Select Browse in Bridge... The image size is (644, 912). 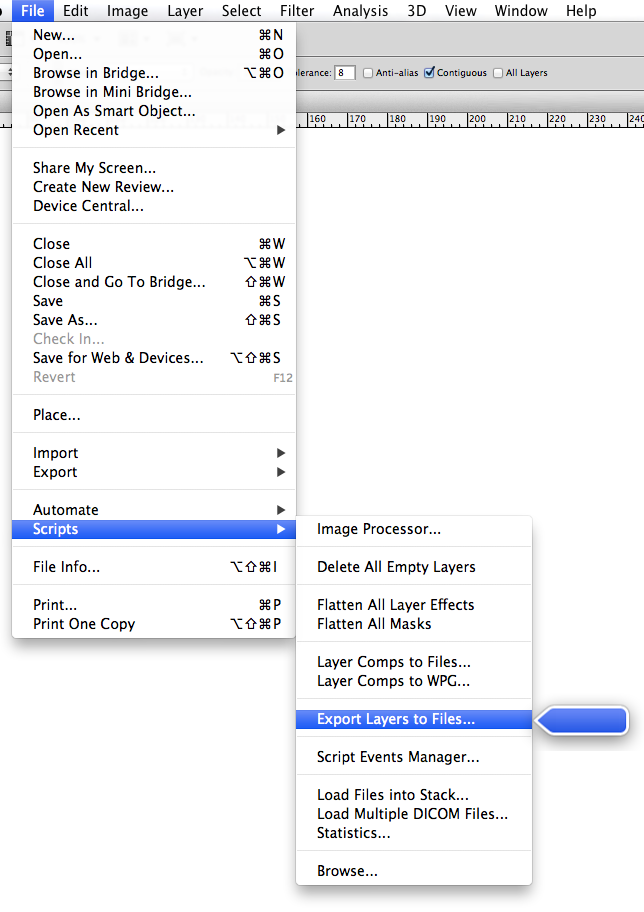154,73
